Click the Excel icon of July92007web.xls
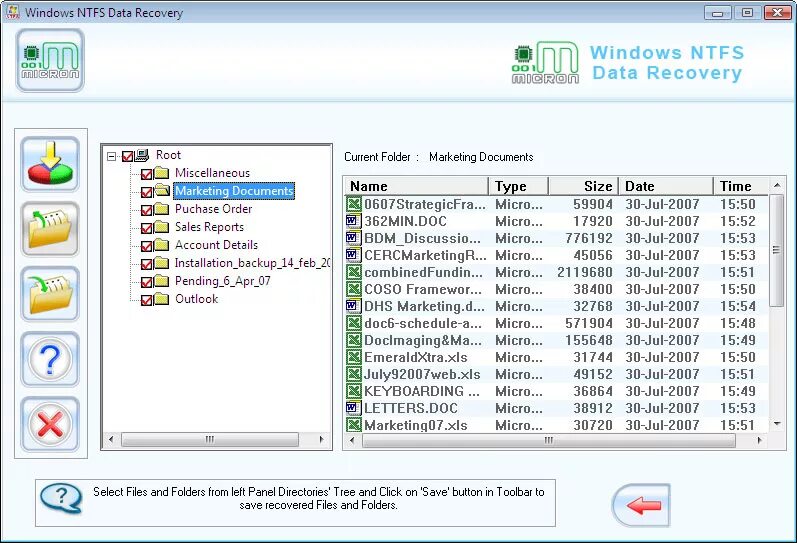The image size is (797, 543). pyautogui.click(x=353, y=374)
